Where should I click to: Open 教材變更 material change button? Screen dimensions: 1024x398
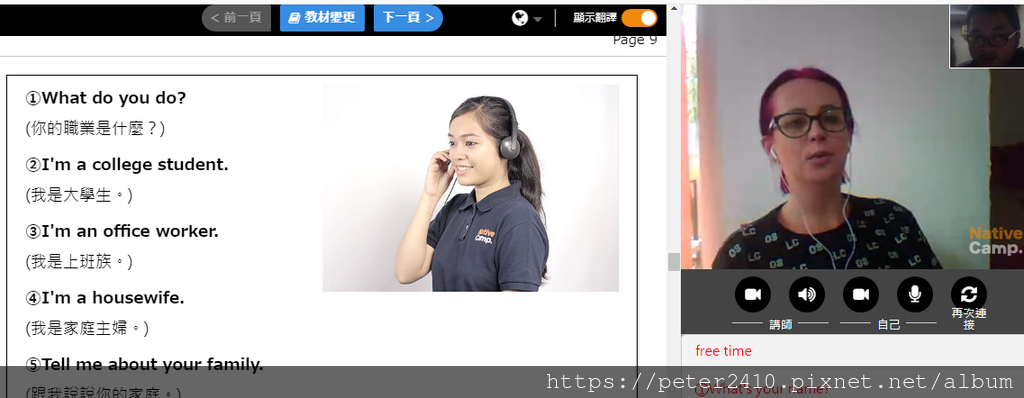322,18
